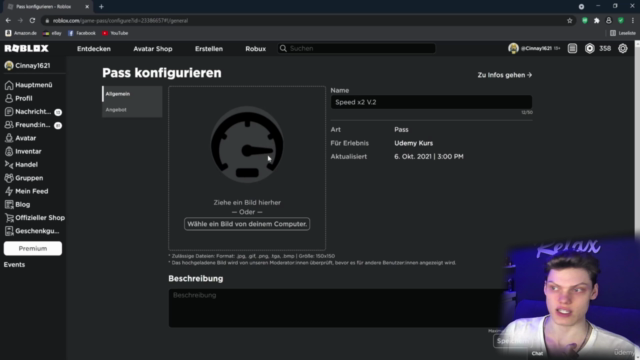The image size is (640, 360).
Task: Click the browser back arrow
Action: click(x=8, y=20)
